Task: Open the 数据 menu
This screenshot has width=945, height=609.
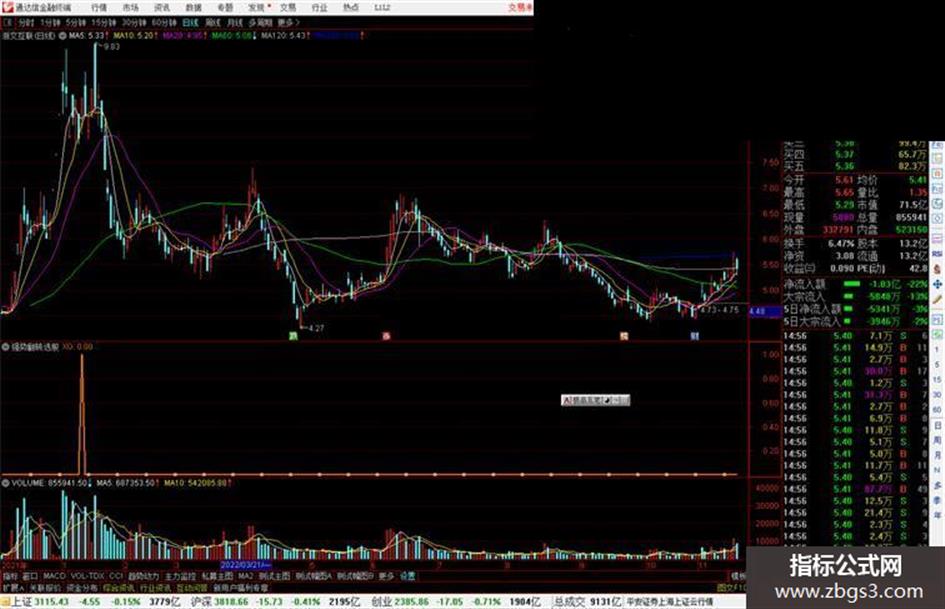Action: coord(193,7)
